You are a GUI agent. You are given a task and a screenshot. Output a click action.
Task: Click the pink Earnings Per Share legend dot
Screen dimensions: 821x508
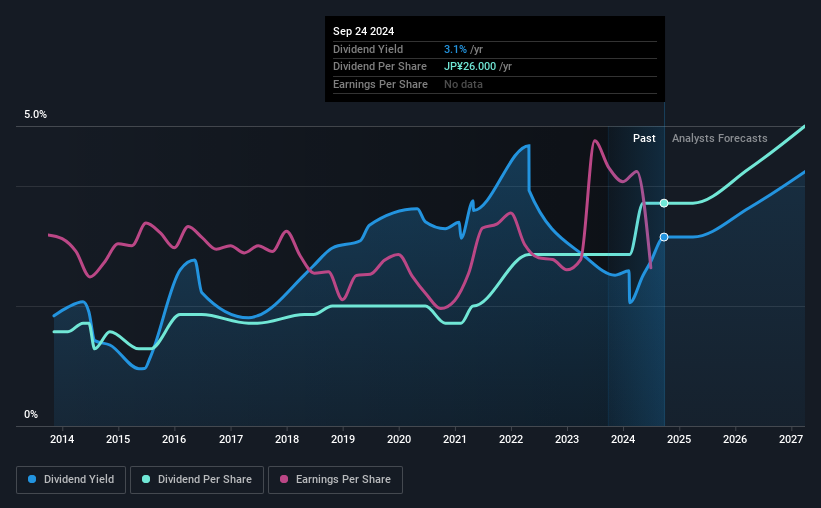coord(284,479)
